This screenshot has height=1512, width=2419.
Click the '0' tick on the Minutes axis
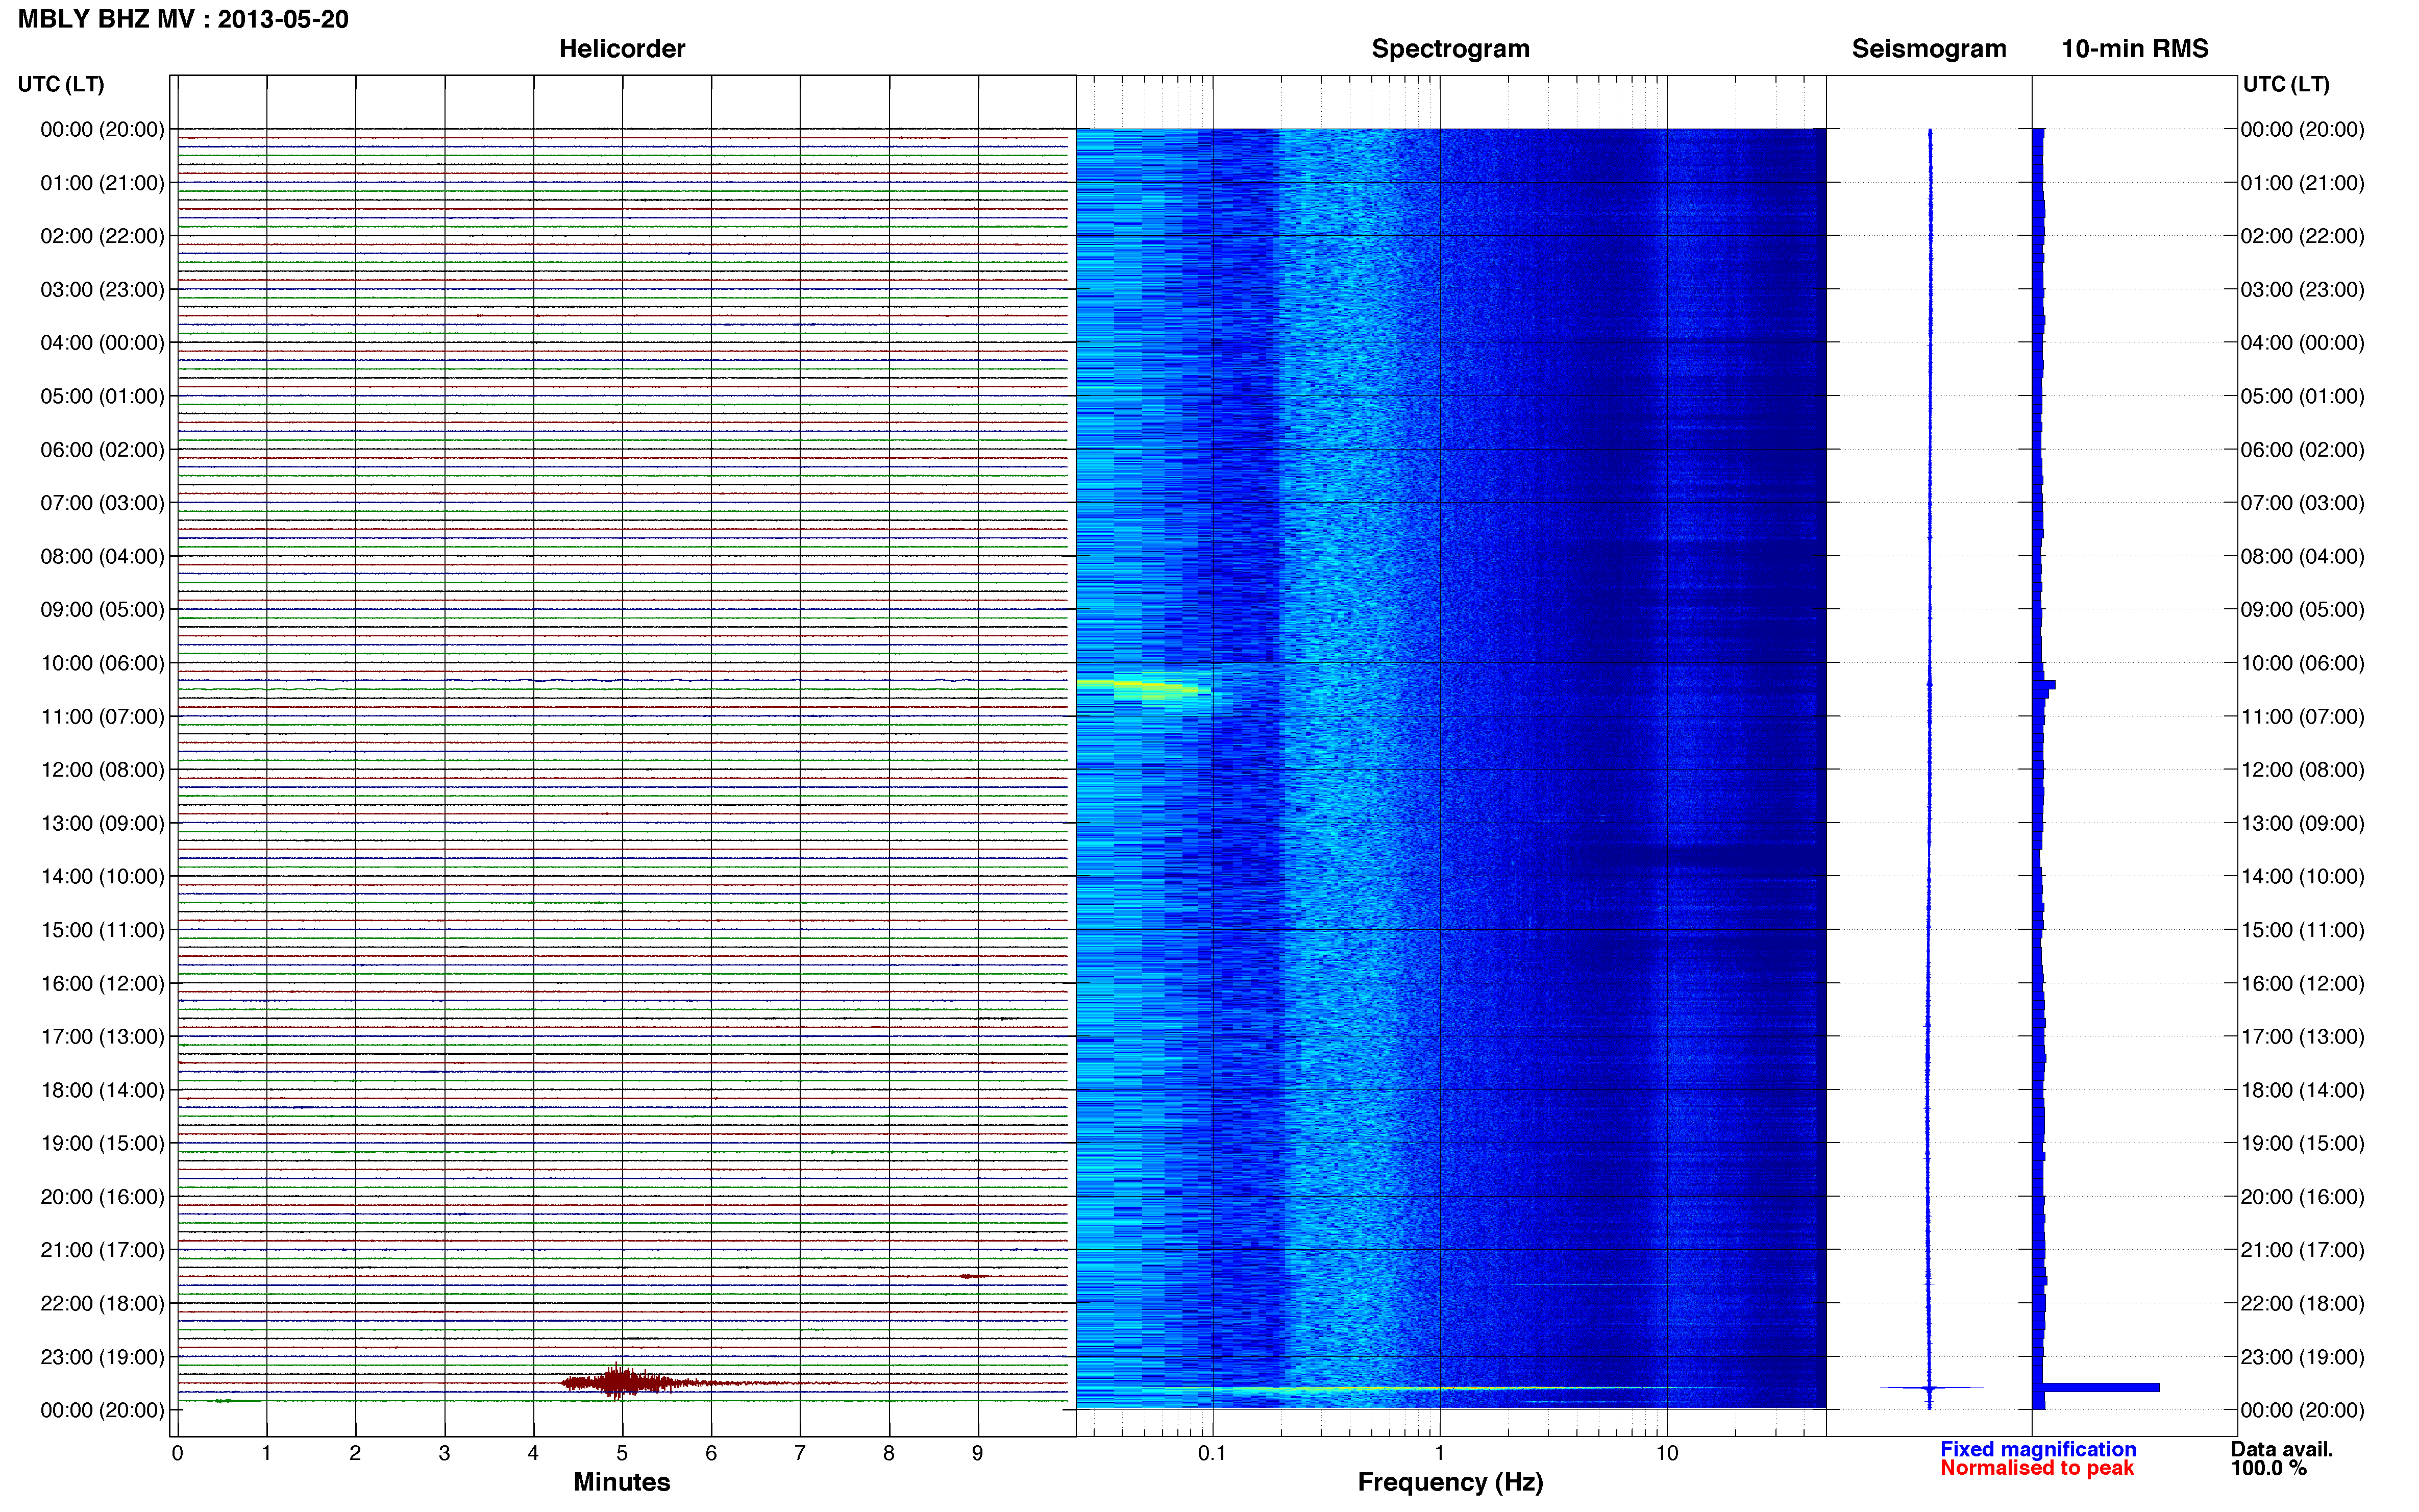(177, 1454)
